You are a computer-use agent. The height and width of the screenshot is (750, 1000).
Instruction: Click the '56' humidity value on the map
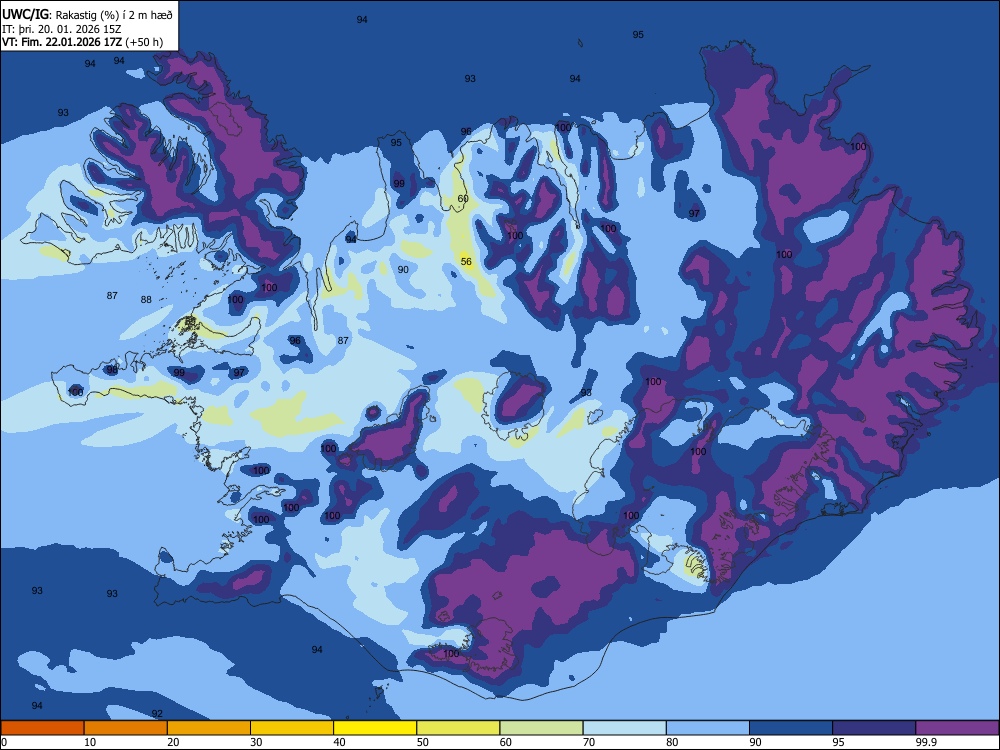(x=466, y=261)
